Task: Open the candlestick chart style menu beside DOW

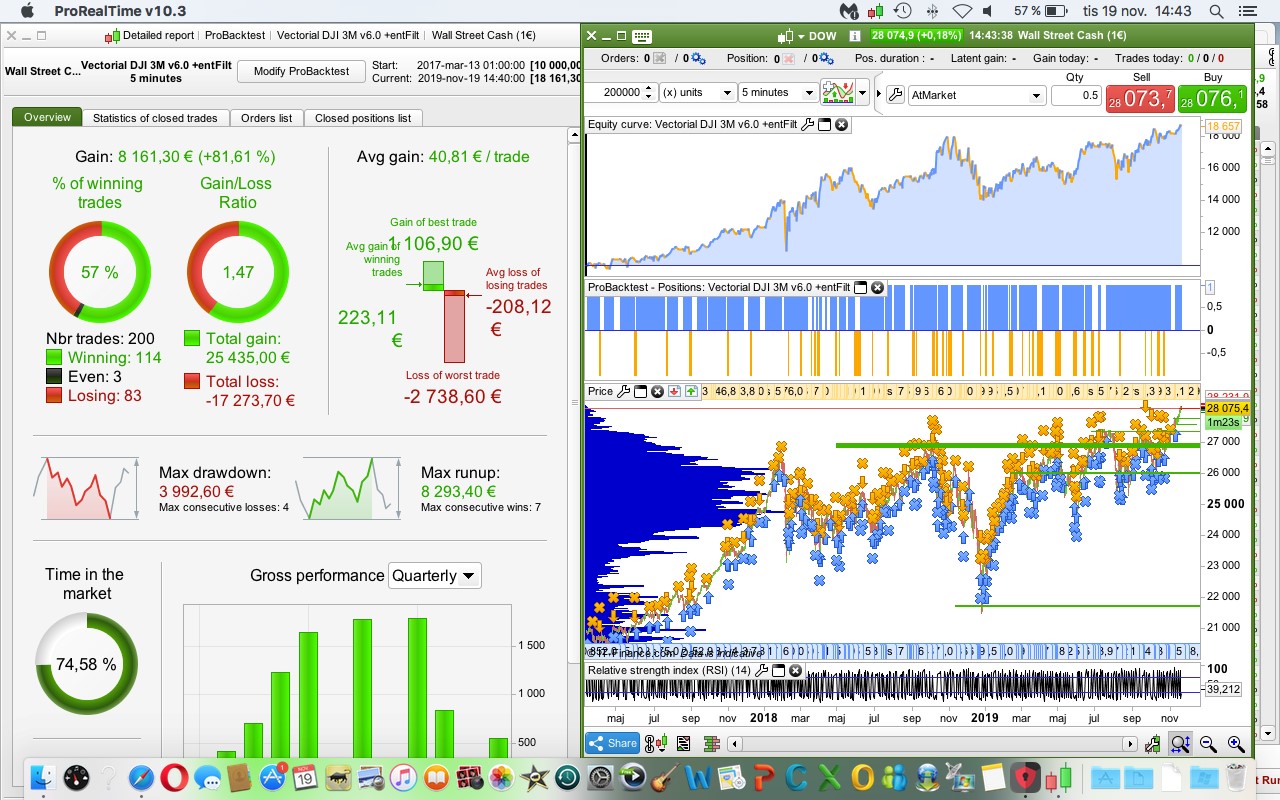Action: click(x=790, y=36)
